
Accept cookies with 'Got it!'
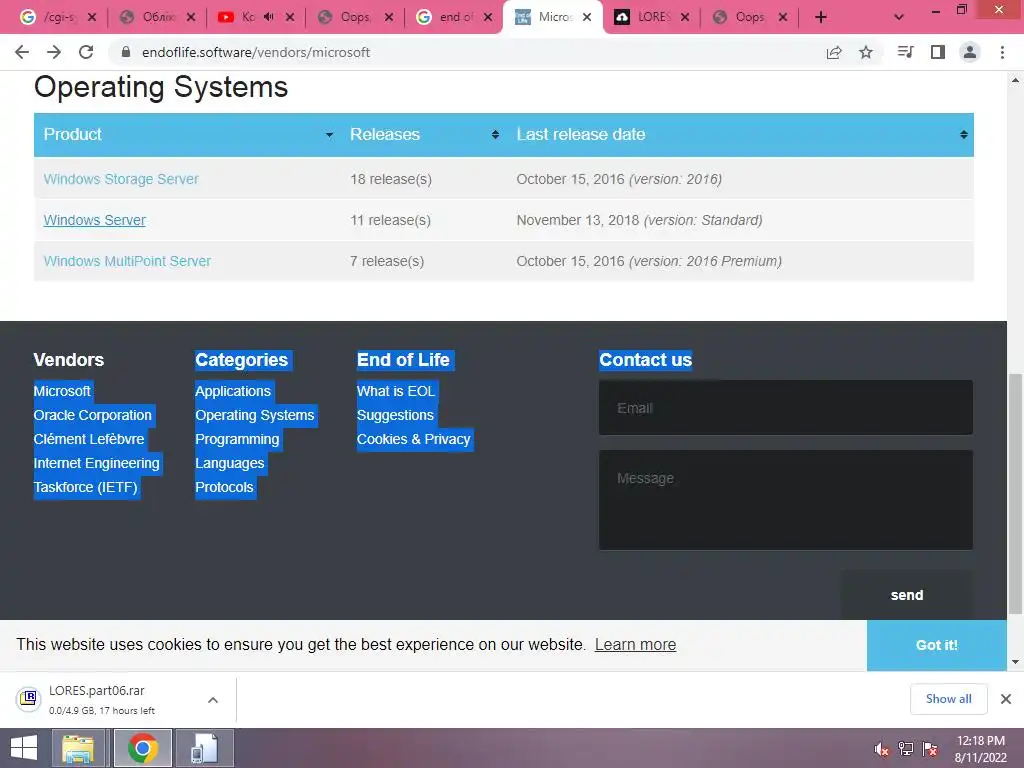click(x=936, y=645)
